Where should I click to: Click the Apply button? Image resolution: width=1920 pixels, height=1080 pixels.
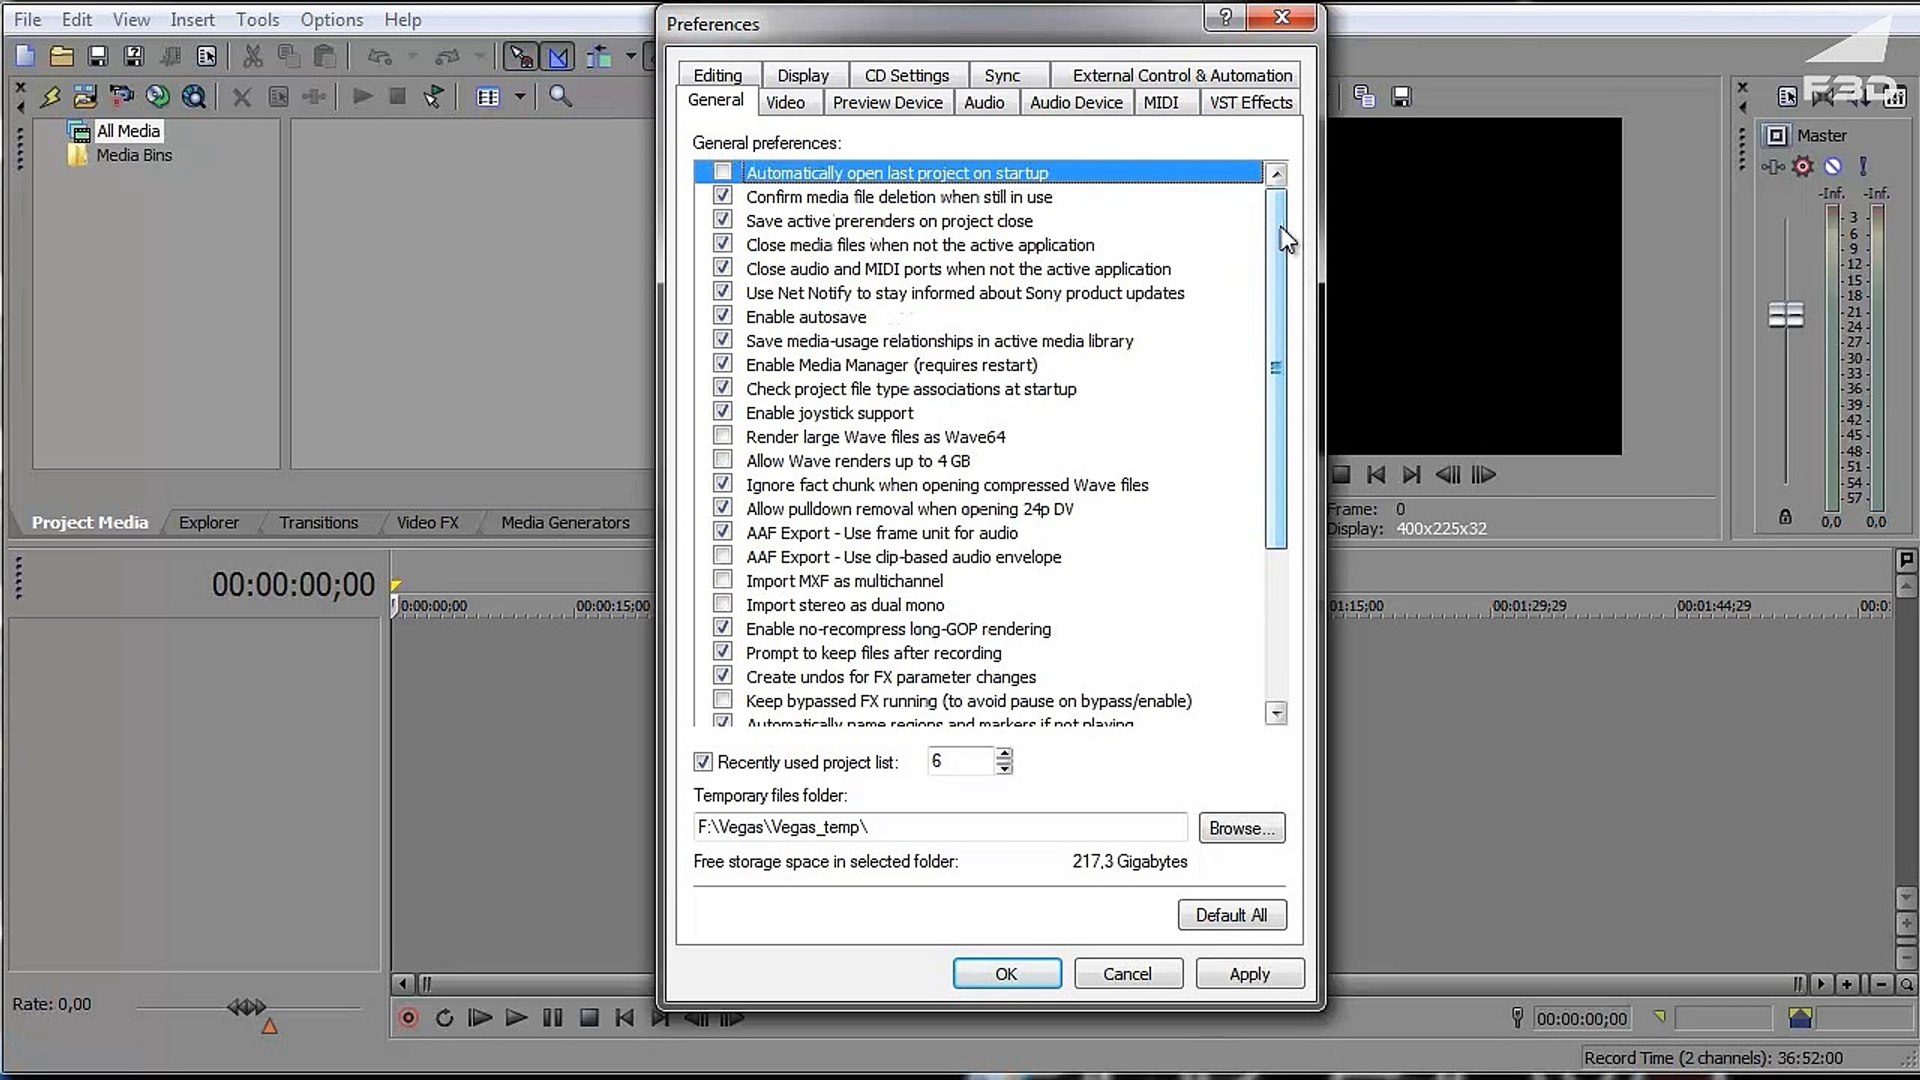tap(1250, 974)
